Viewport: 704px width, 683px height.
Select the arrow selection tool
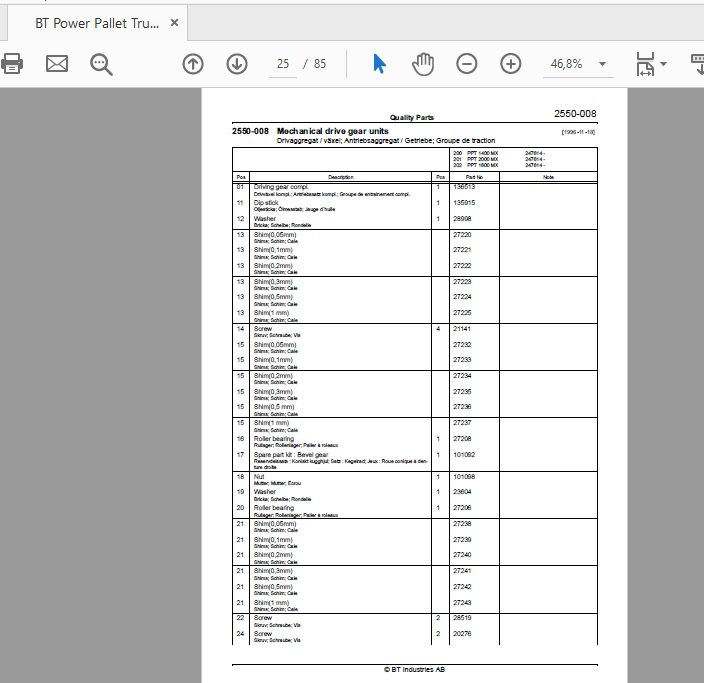coord(379,64)
